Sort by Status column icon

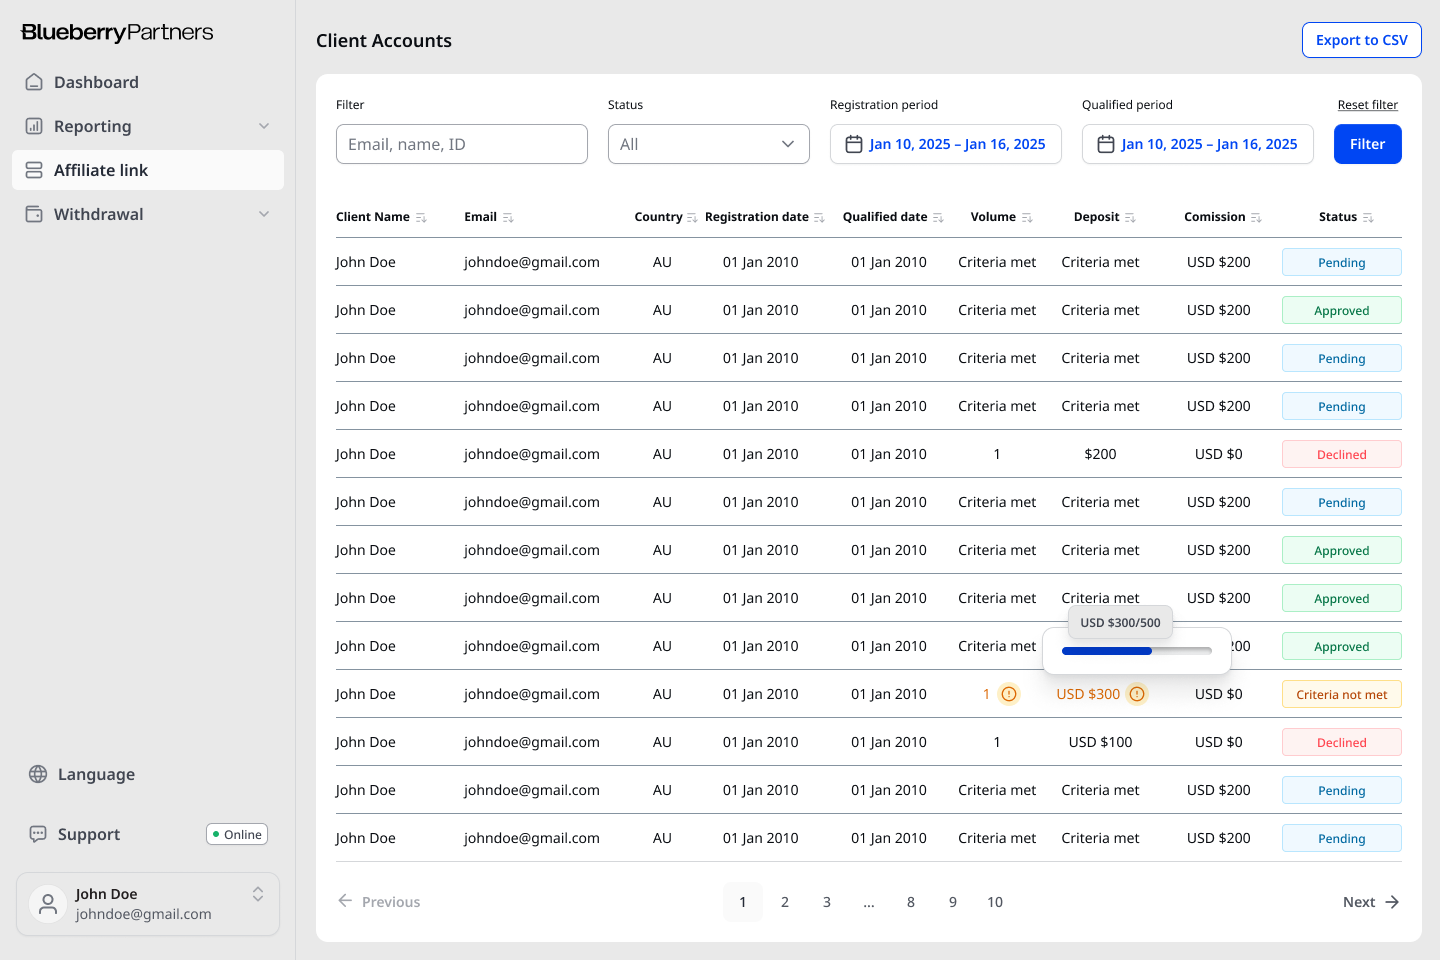[1368, 218]
